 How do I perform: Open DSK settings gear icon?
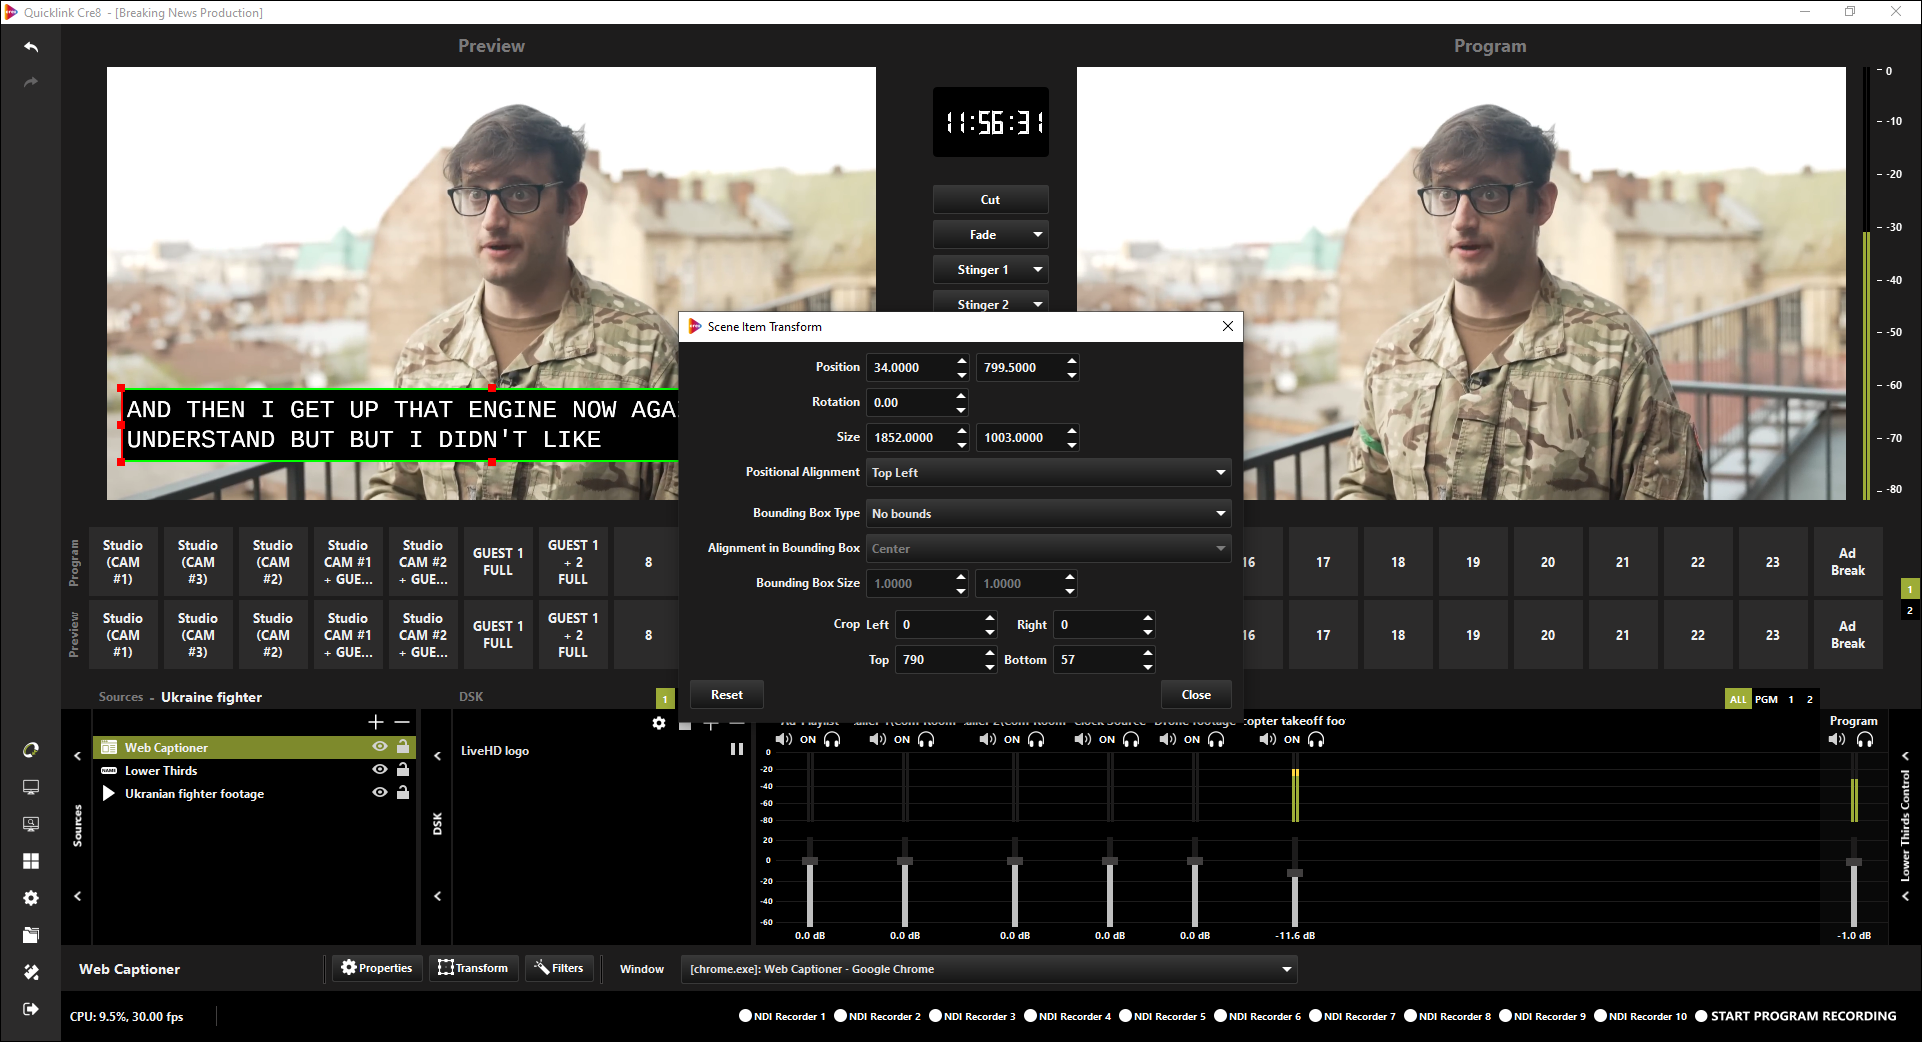(659, 723)
